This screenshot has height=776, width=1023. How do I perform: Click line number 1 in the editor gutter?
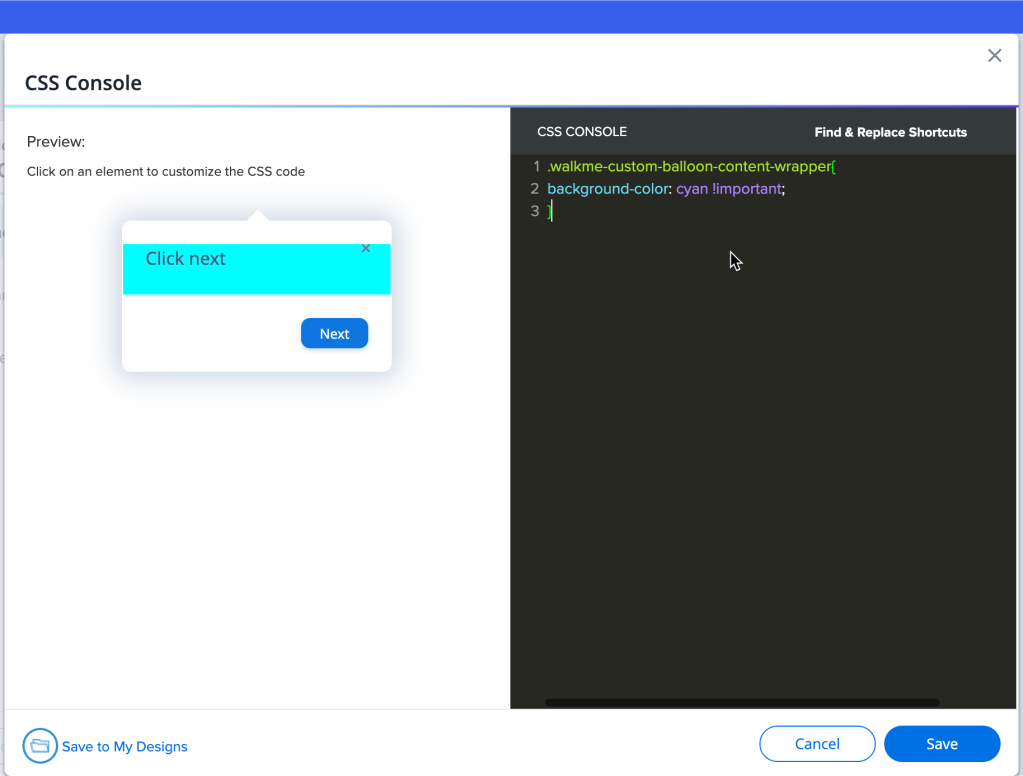536,166
